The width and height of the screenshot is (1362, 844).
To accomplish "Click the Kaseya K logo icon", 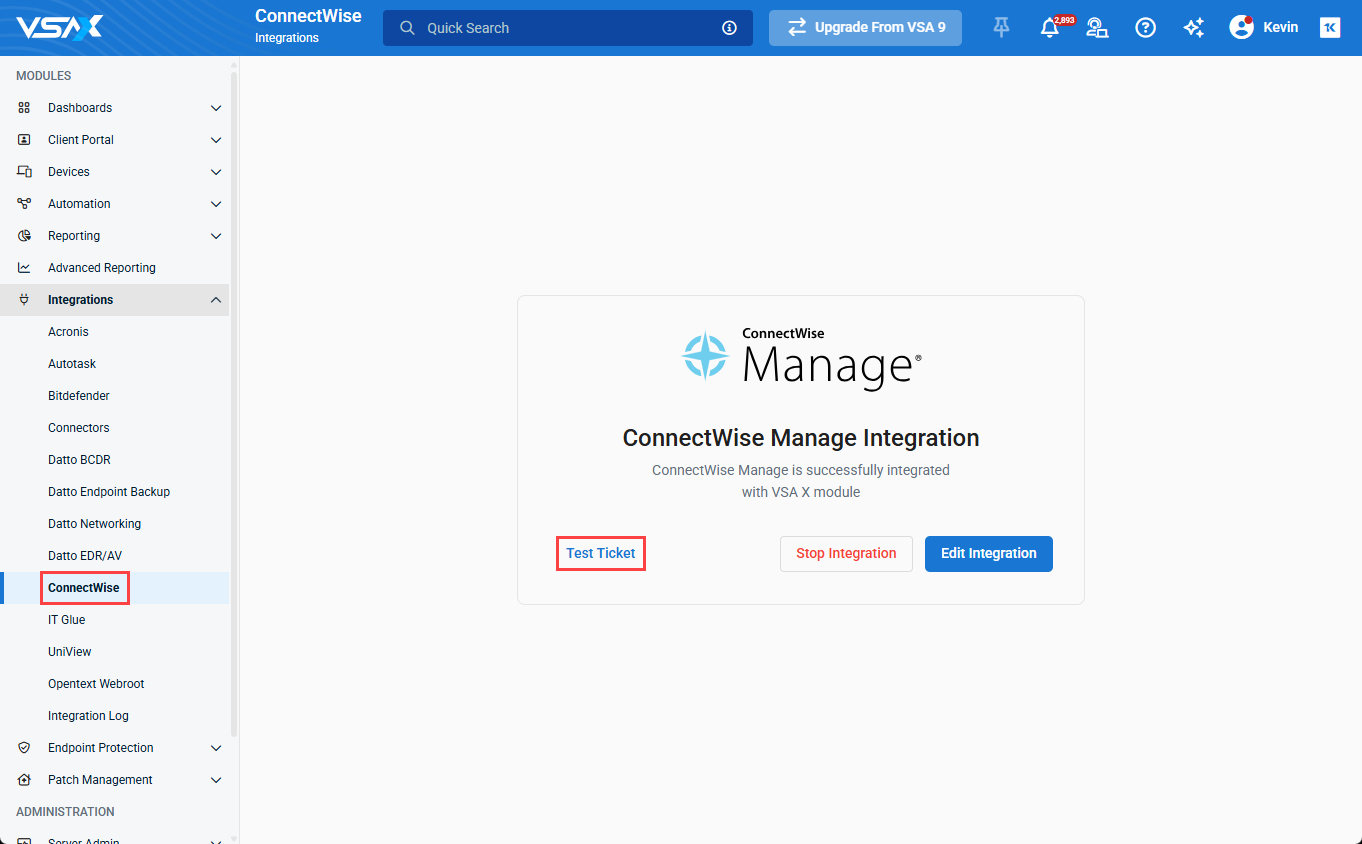I will [1330, 28].
